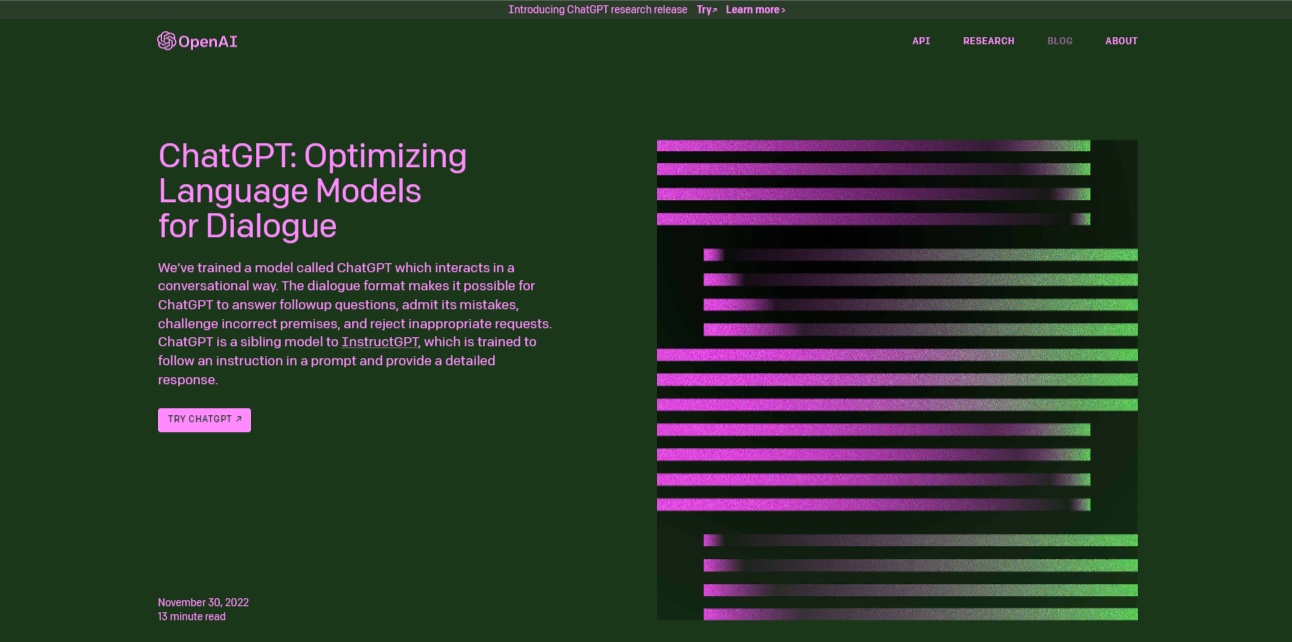This screenshot has width=1292, height=642.
Task: Click the TRY CHATGPT button
Action: [x=204, y=420]
